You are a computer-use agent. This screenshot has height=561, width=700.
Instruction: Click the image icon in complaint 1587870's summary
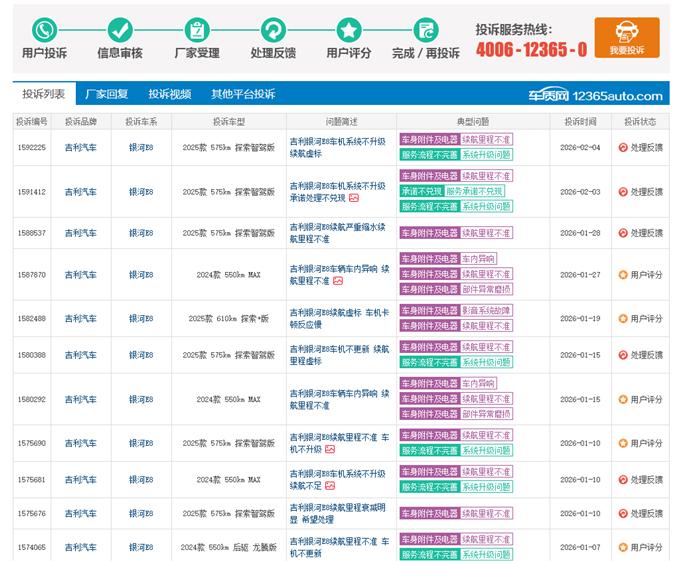pyautogui.click(x=338, y=281)
